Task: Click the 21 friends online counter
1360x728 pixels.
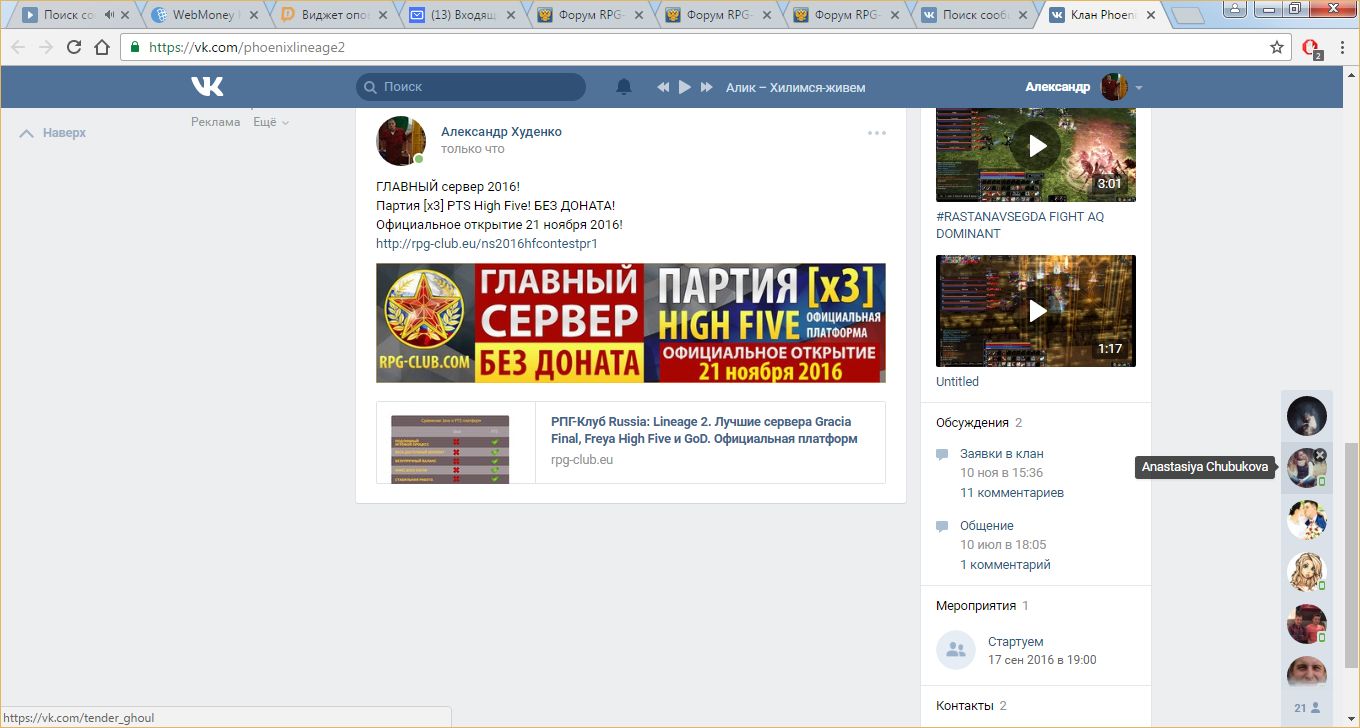Action: coord(1306,708)
